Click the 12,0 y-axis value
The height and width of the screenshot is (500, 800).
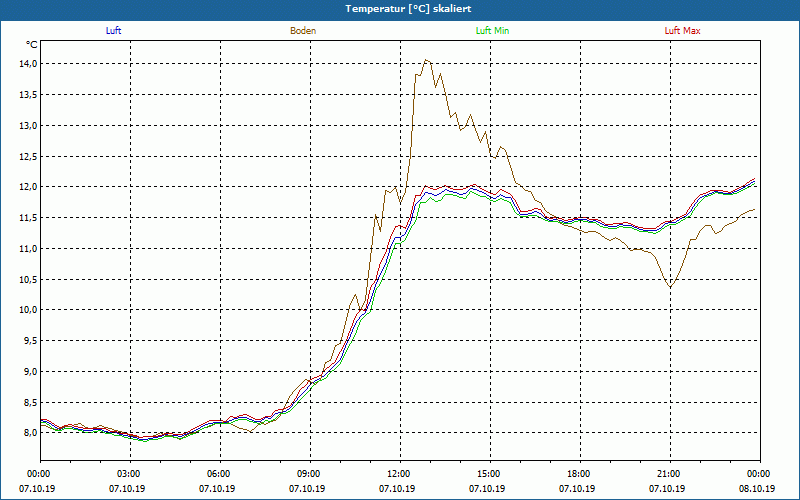28,187
